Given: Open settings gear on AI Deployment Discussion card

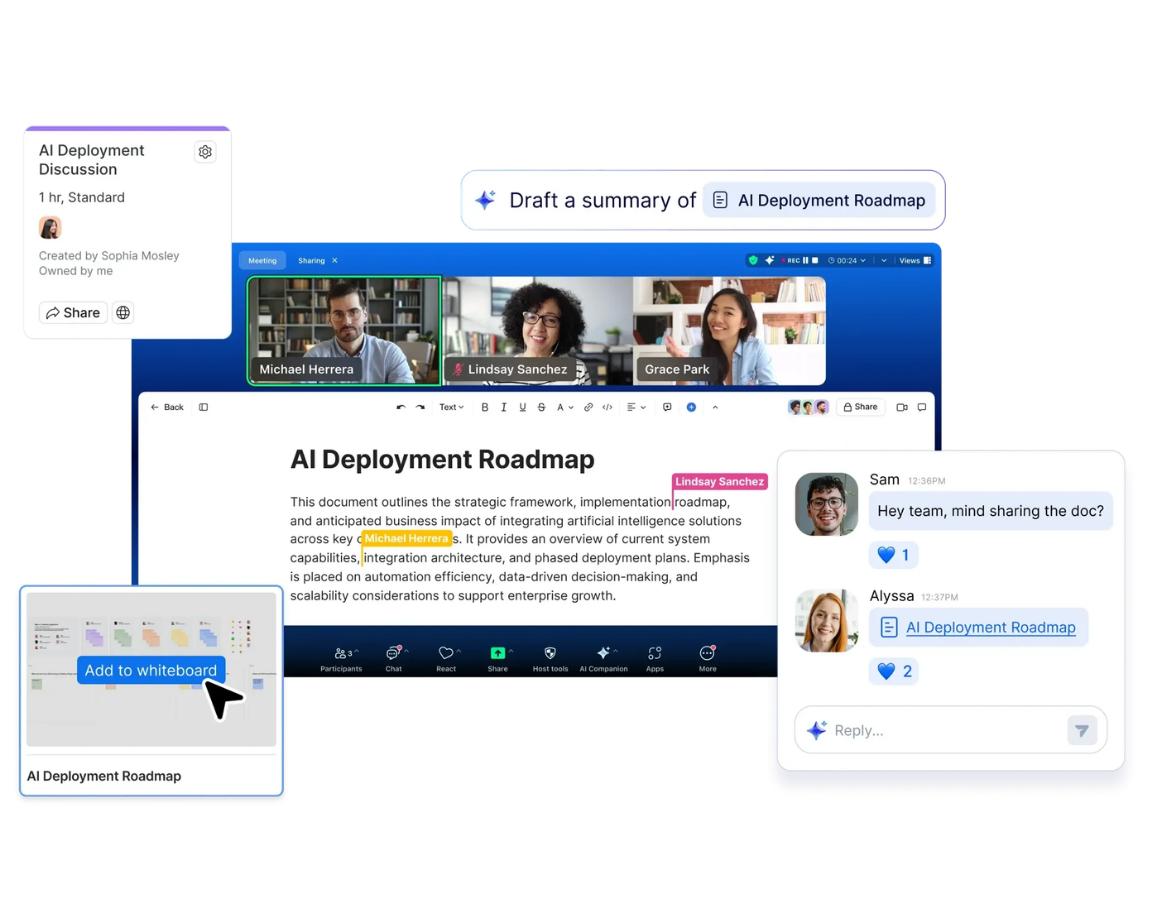Looking at the screenshot, I should [x=205, y=152].
